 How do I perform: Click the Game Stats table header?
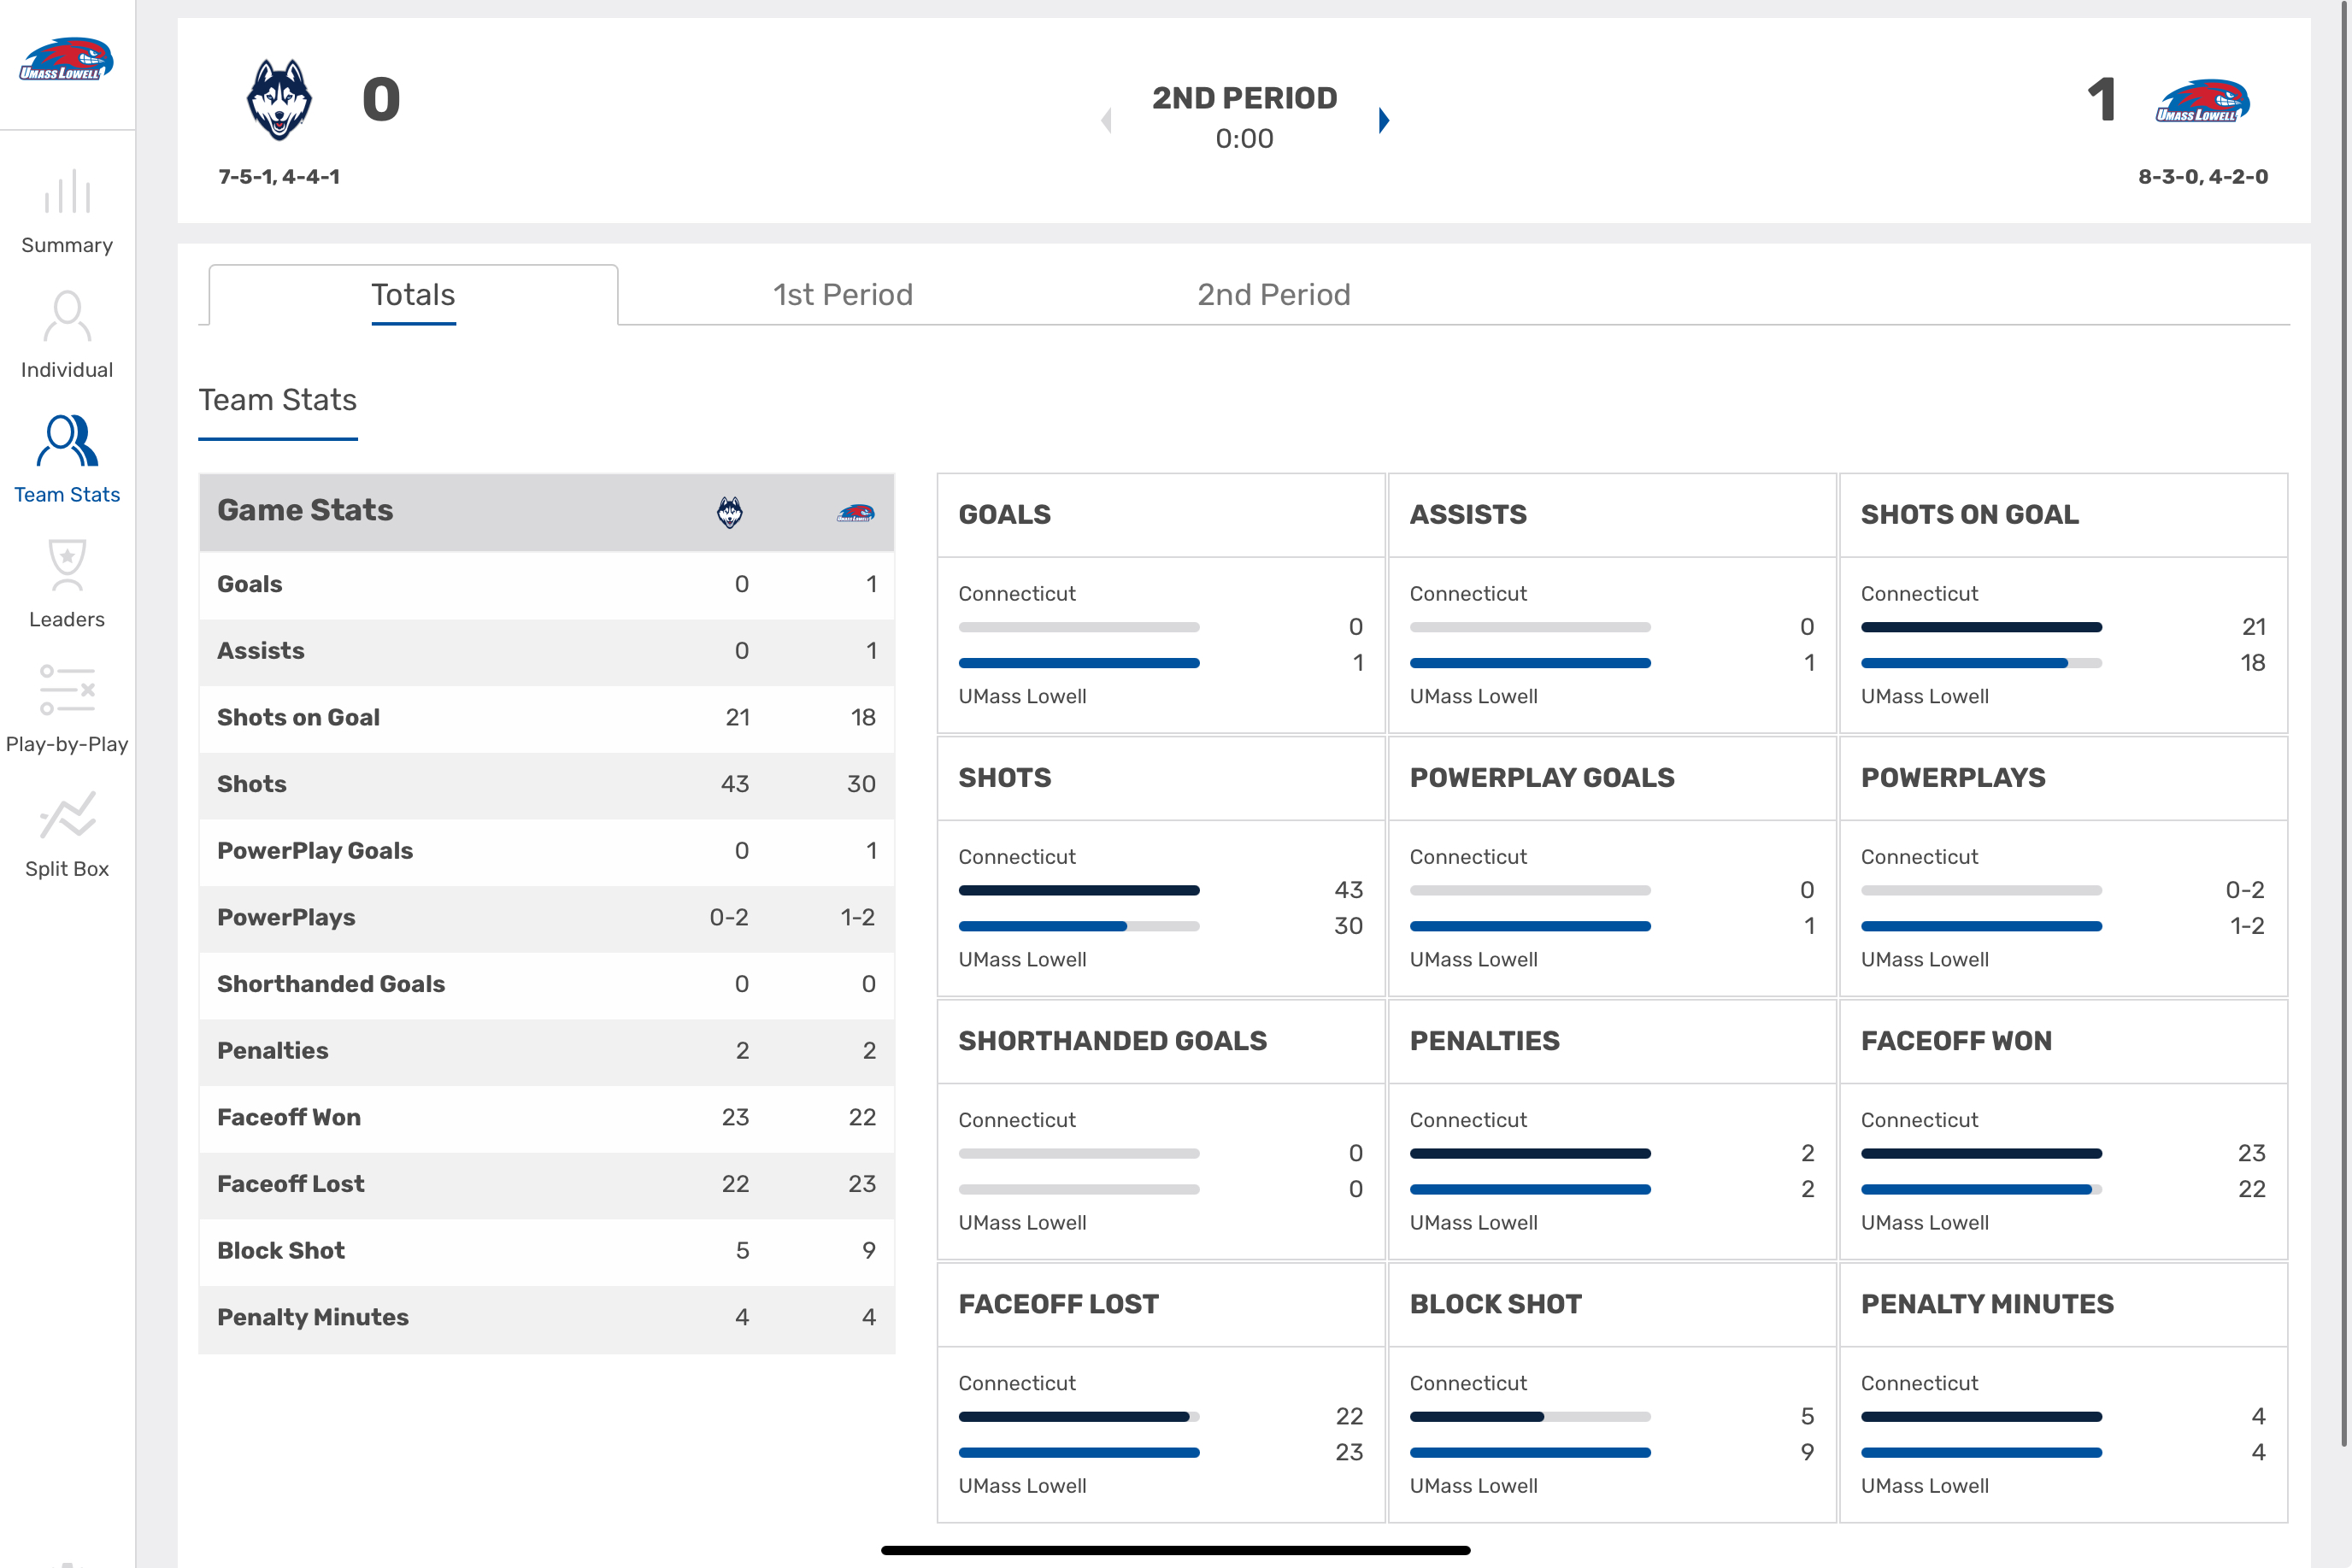pos(547,512)
